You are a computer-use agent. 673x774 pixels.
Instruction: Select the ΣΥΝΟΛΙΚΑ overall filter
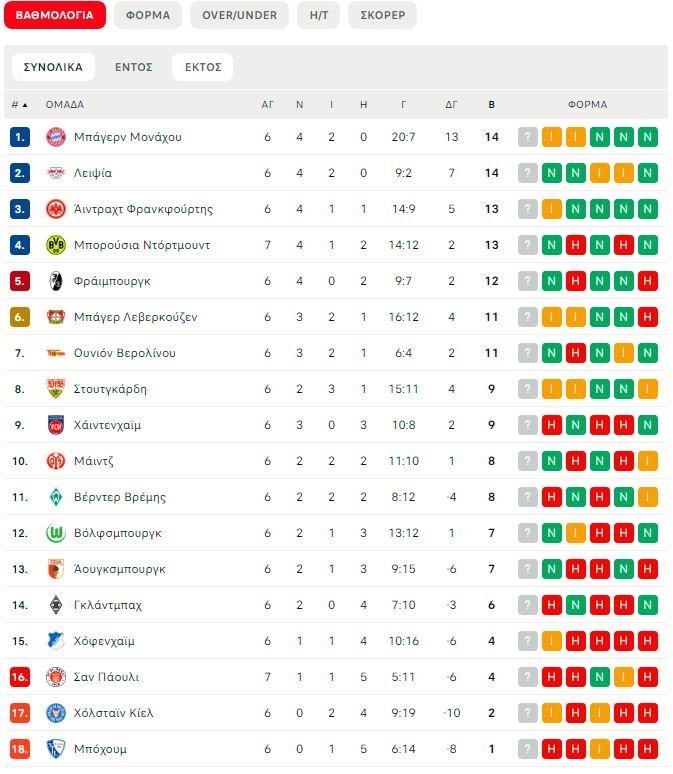click(x=53, y=67)
